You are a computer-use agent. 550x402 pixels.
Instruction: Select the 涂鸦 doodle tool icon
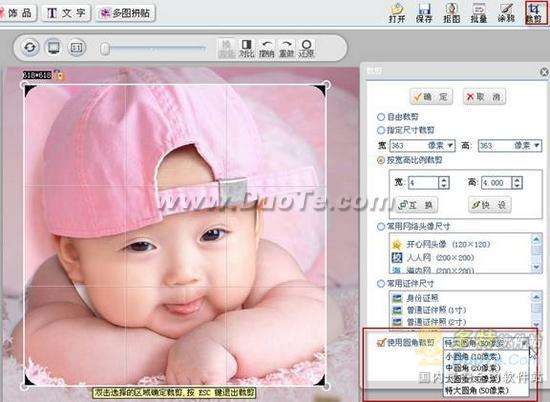click(506, 13)
